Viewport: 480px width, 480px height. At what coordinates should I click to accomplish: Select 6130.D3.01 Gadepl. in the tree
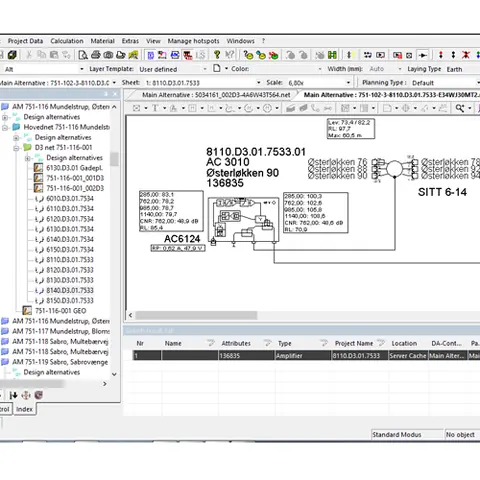coord(74,168)
